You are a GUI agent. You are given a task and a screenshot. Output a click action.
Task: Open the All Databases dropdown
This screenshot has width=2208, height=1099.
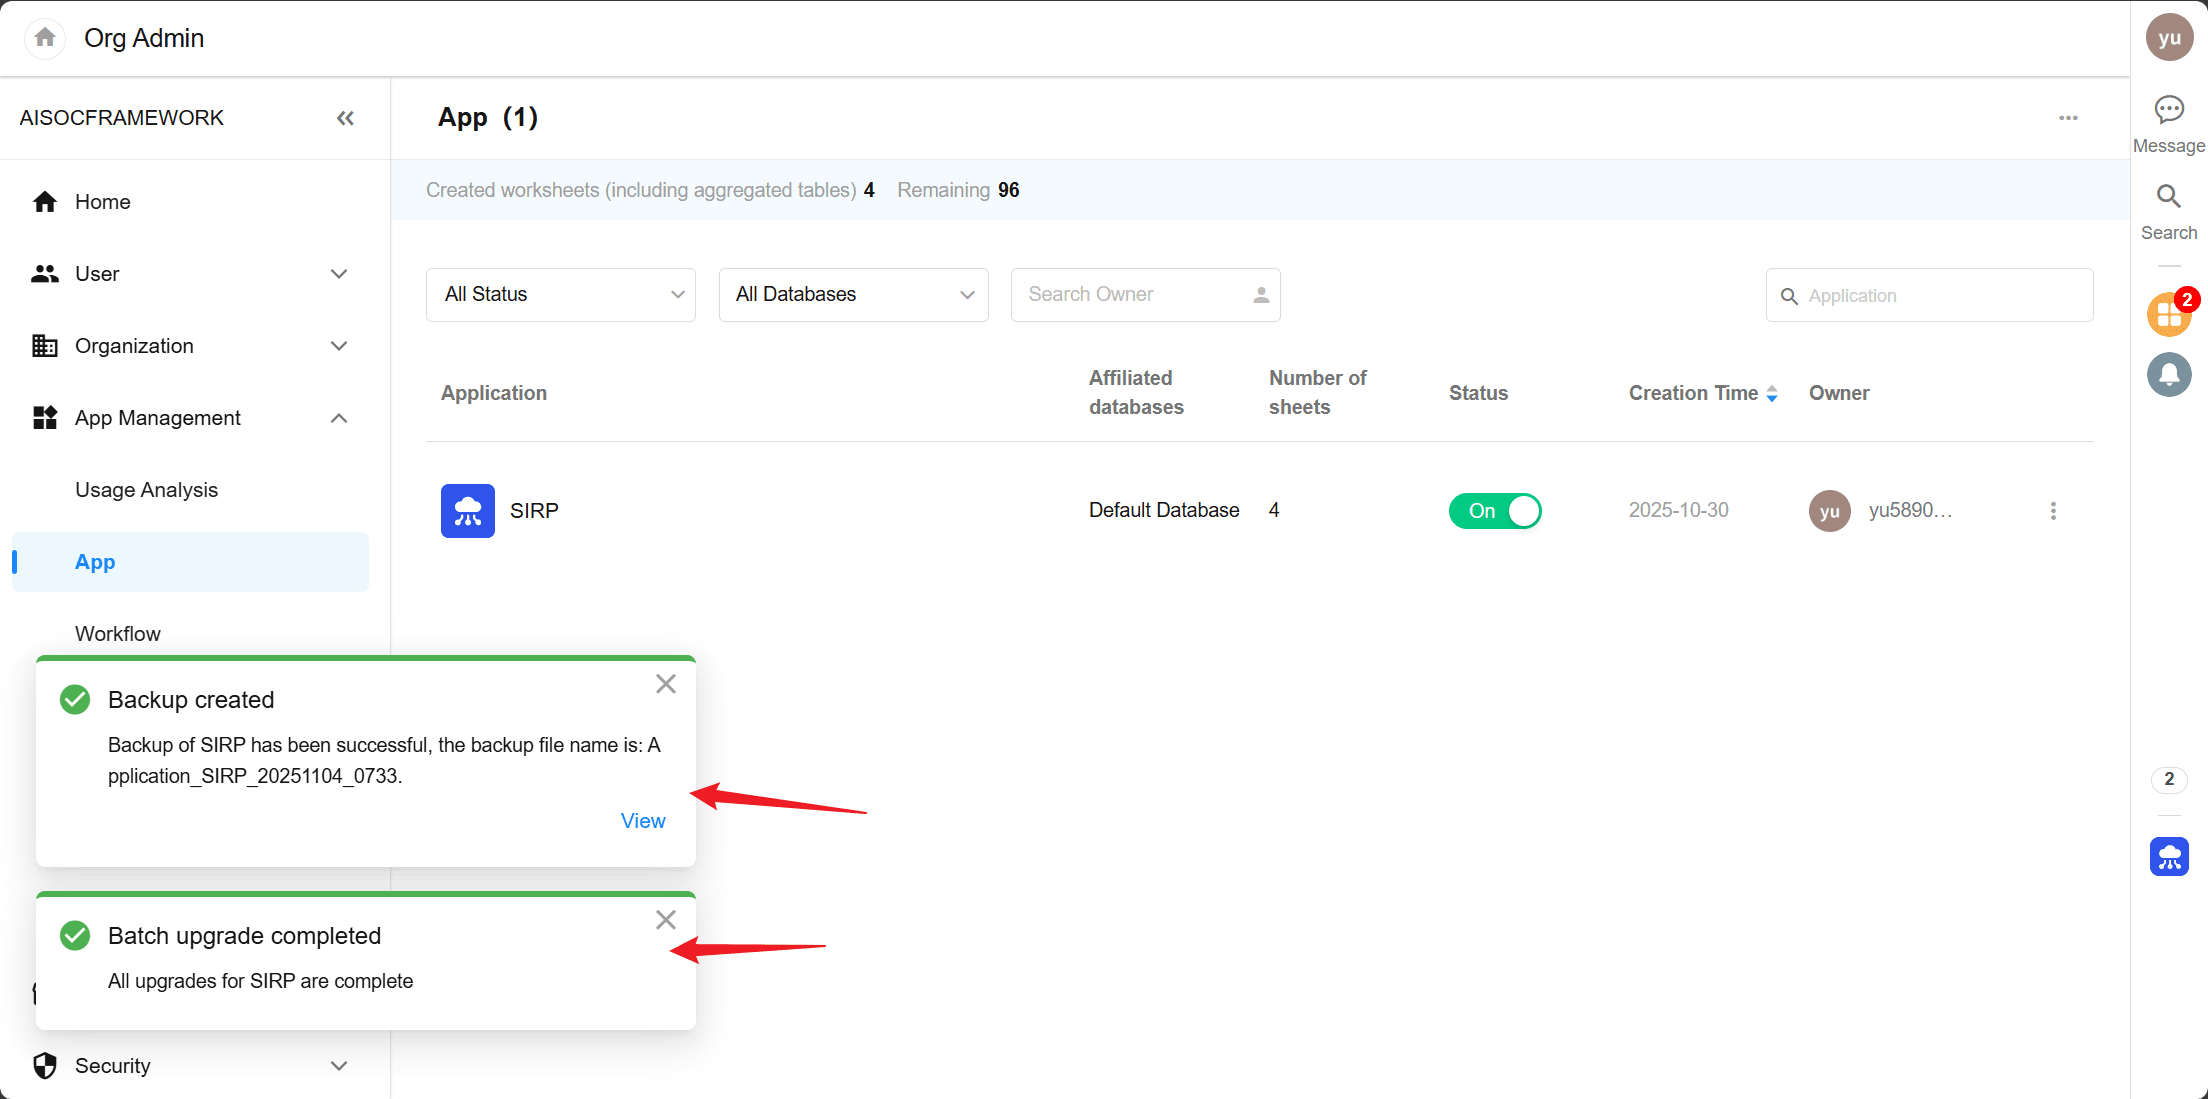click(x=853, y=295)
